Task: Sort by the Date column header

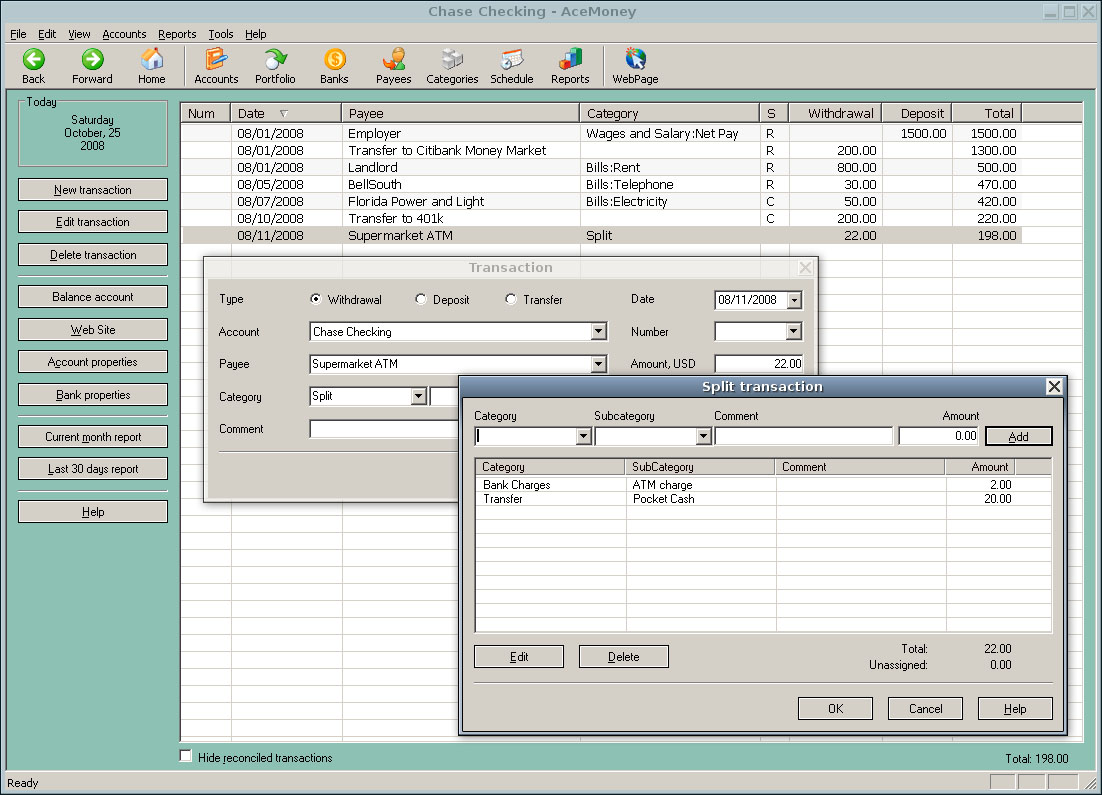Action: (x=286, y=113)
